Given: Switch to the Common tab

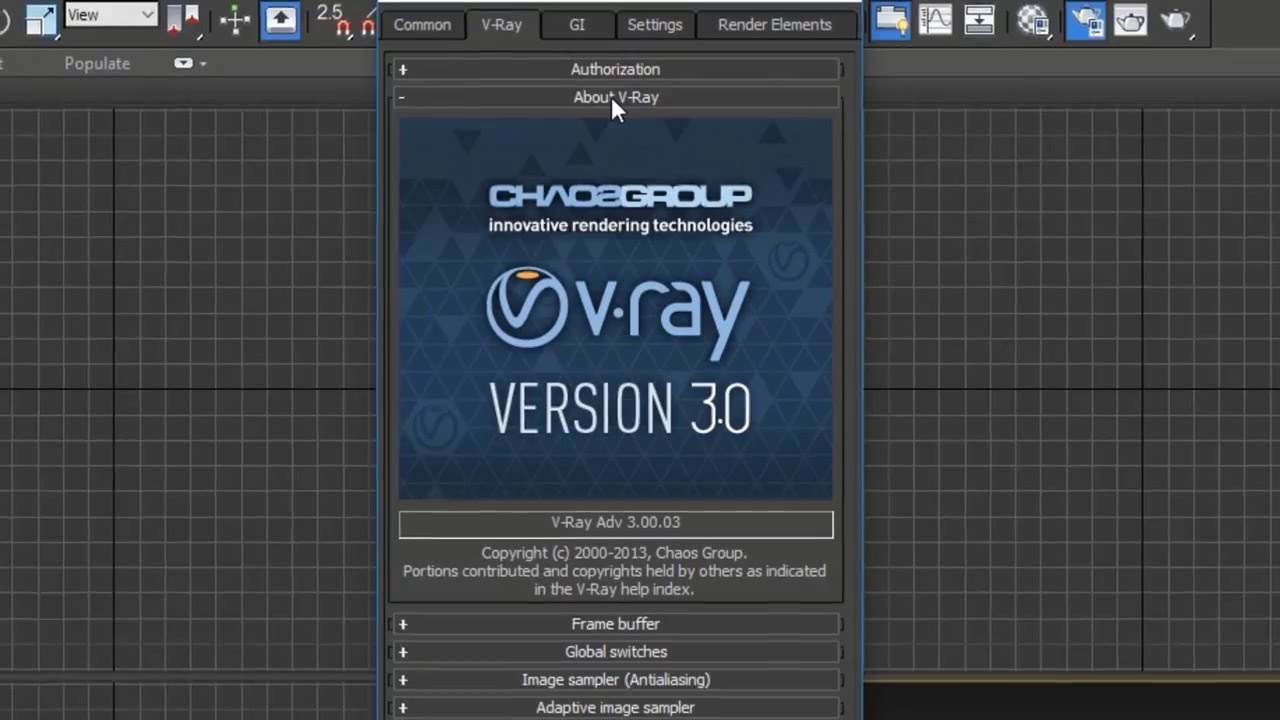Looking at the screenshot, I should click(422, 25).
